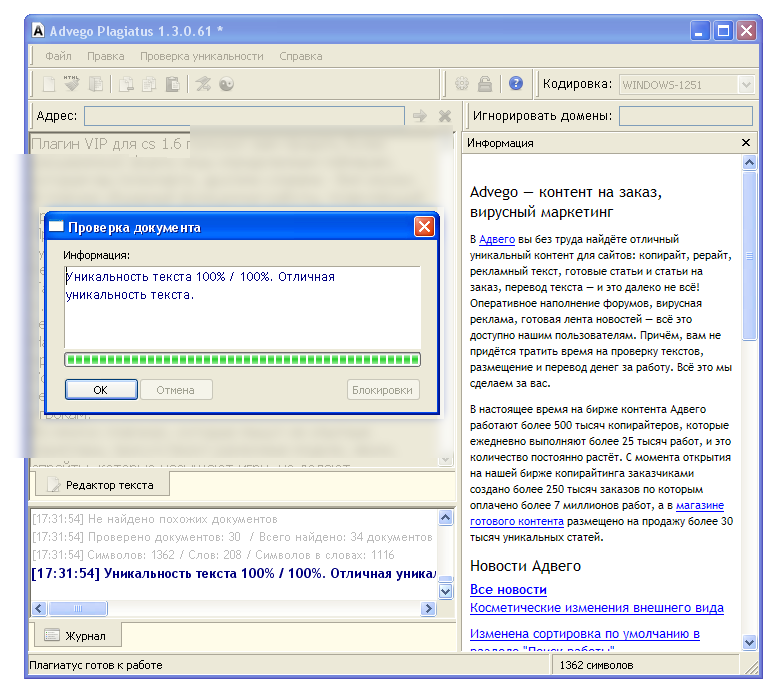Screen dimensions: 770x700
Task: Click the green progress bar in dialog
Action: coord(242,360)
